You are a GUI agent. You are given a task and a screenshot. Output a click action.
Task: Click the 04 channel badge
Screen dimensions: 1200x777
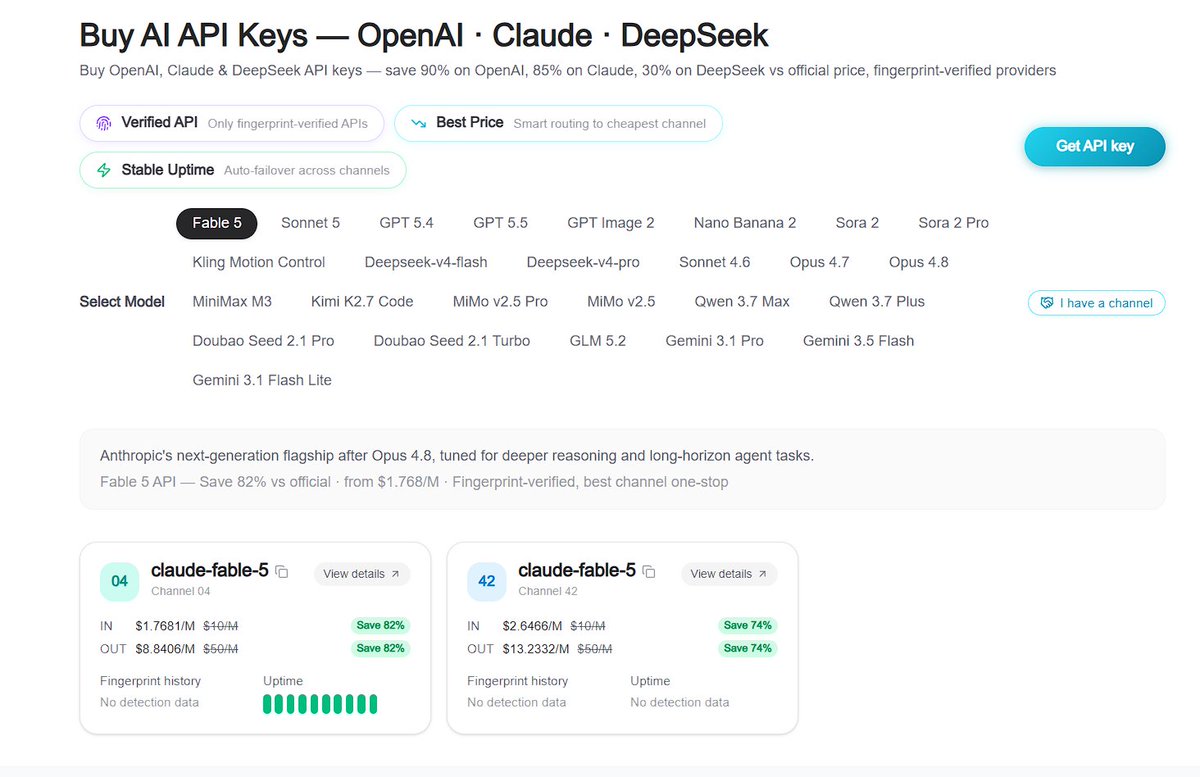[120, 581]
